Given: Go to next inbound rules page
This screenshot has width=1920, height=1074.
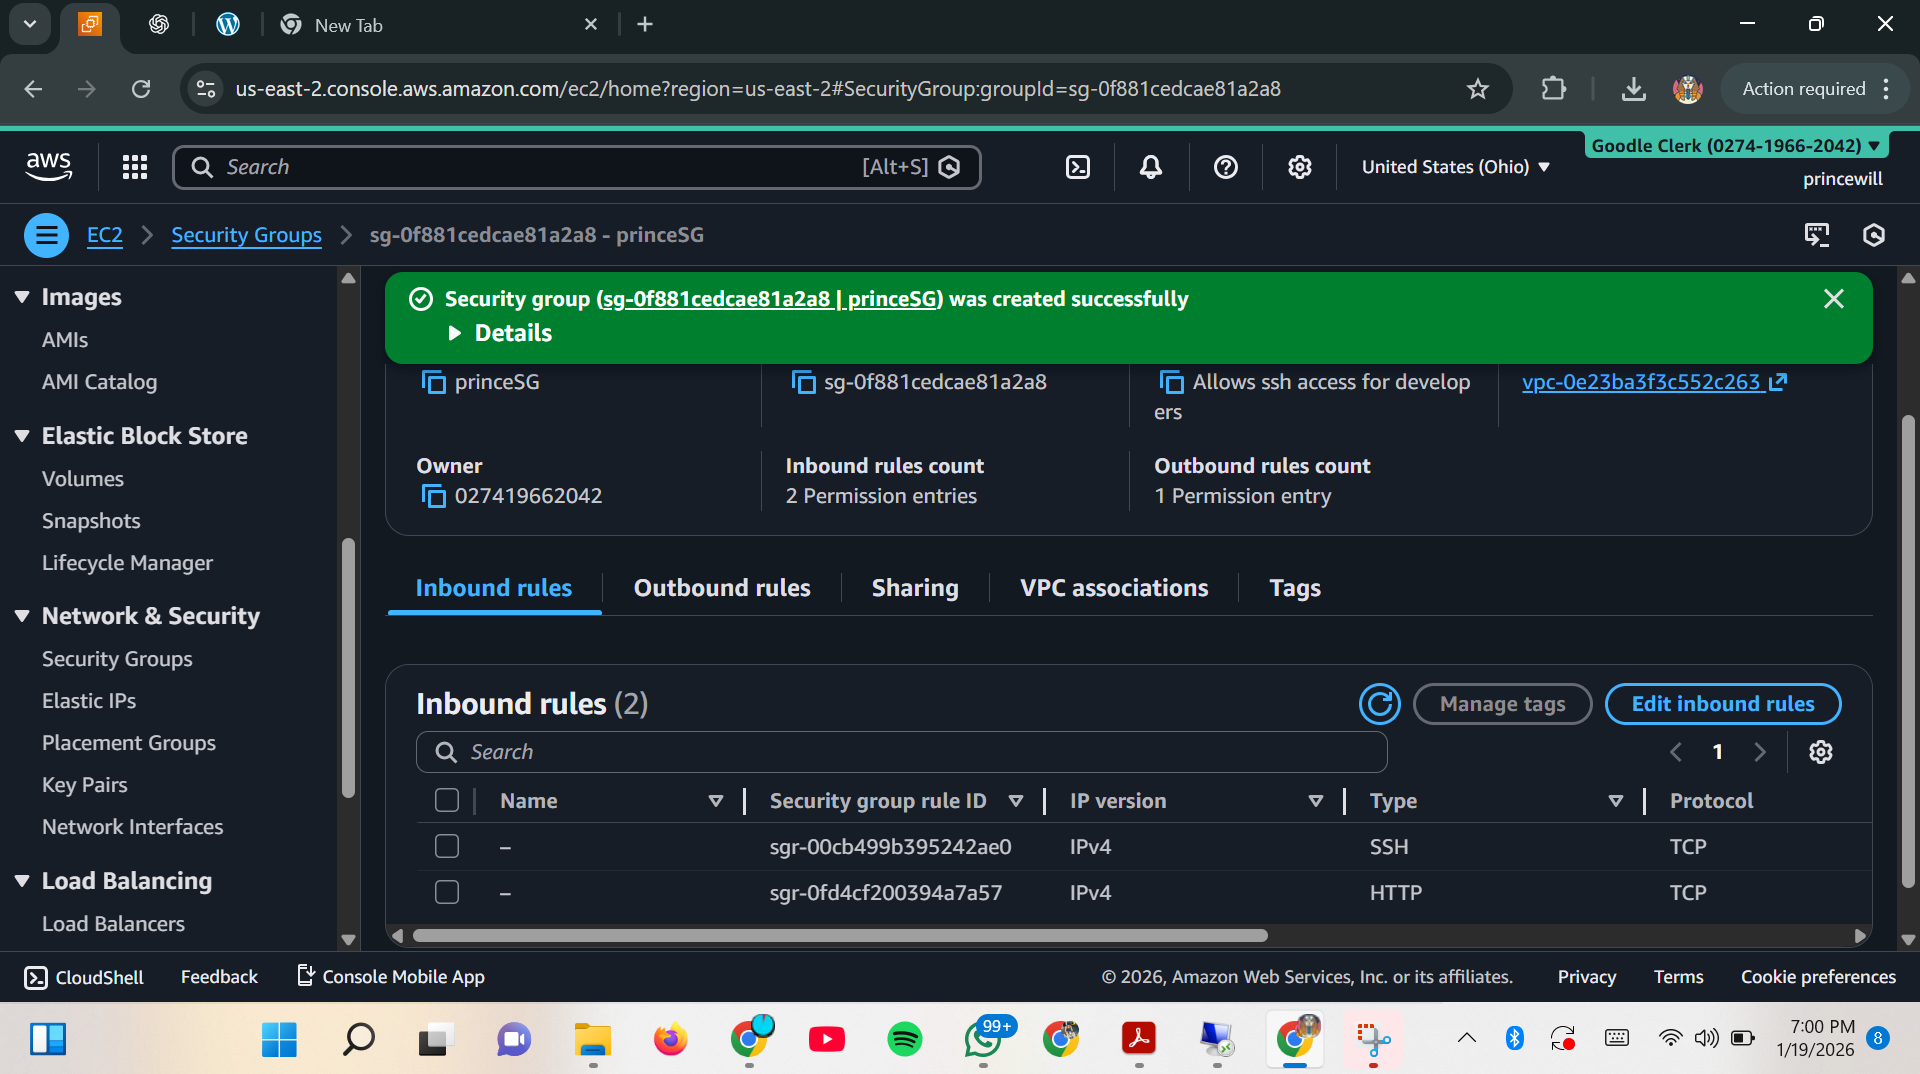Looking at the screenshot, I should 1760,752.
